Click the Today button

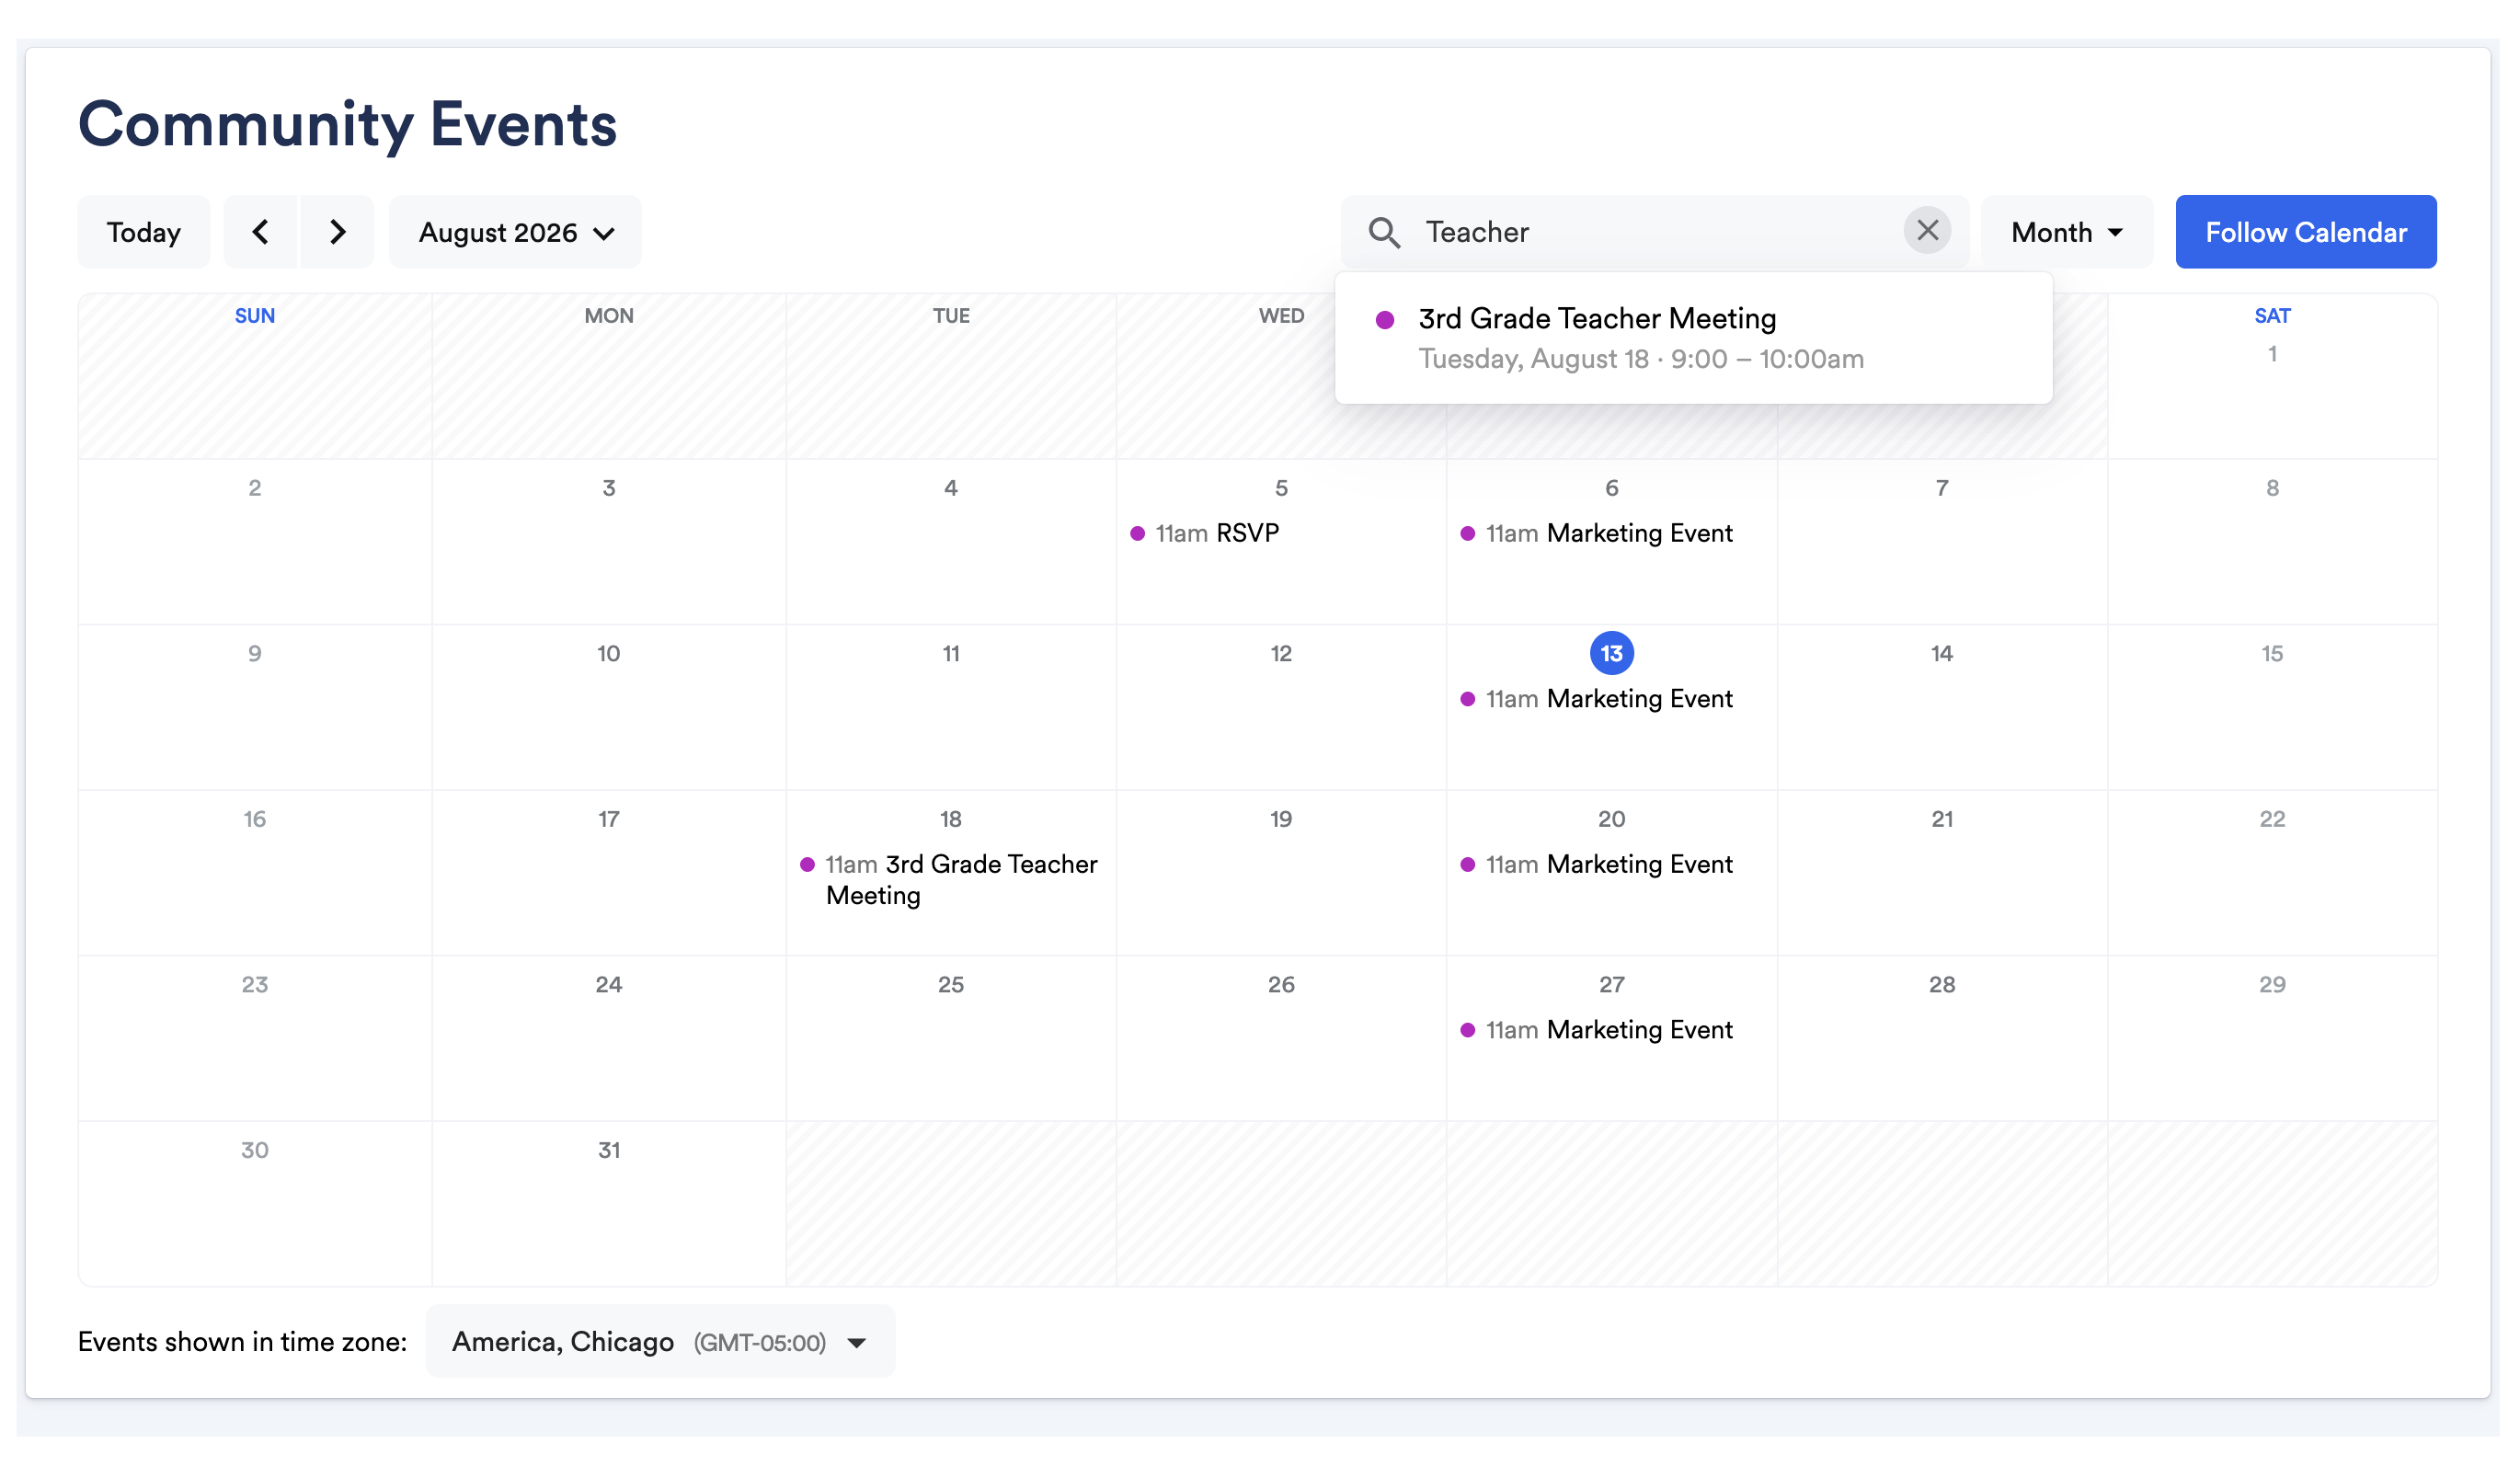(144, 232)
